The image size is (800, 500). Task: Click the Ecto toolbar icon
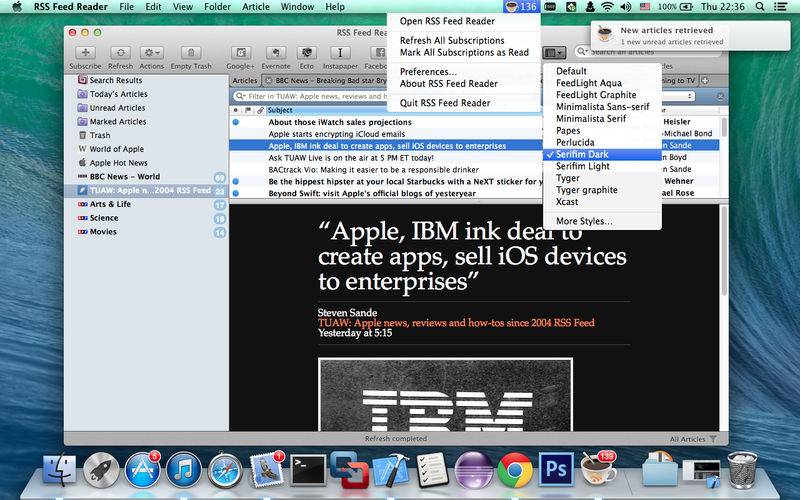[307, 53]
